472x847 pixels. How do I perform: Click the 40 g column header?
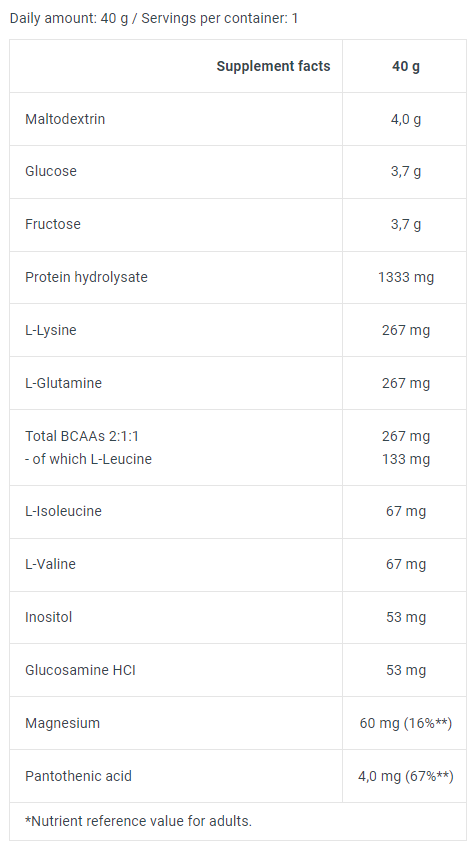point(406,66)
